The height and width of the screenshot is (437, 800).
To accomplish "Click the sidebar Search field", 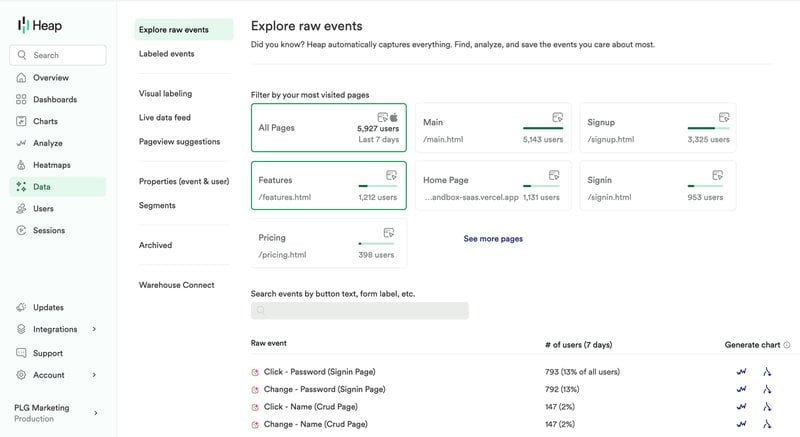I will tap(58, 55).
